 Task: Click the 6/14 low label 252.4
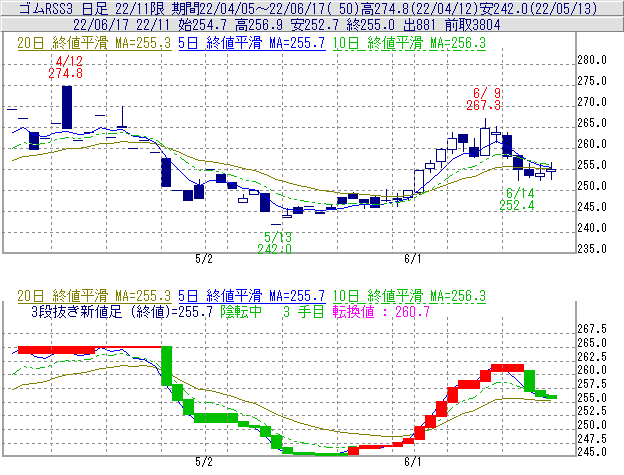tap(517, 206)
